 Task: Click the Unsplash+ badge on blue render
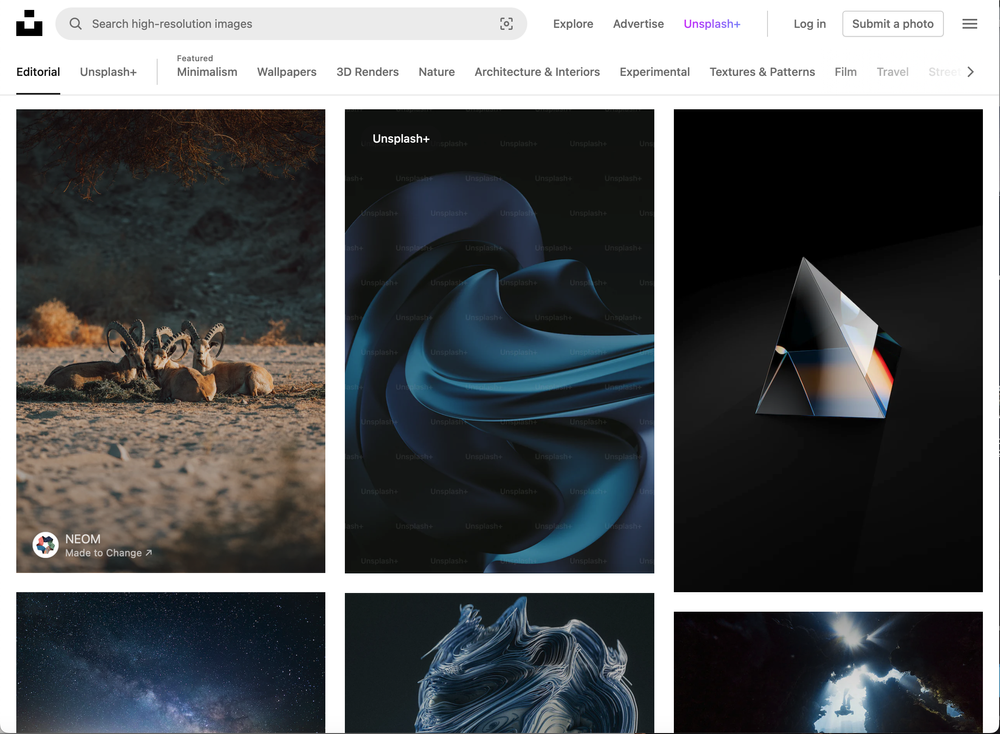tap(401, 138)
